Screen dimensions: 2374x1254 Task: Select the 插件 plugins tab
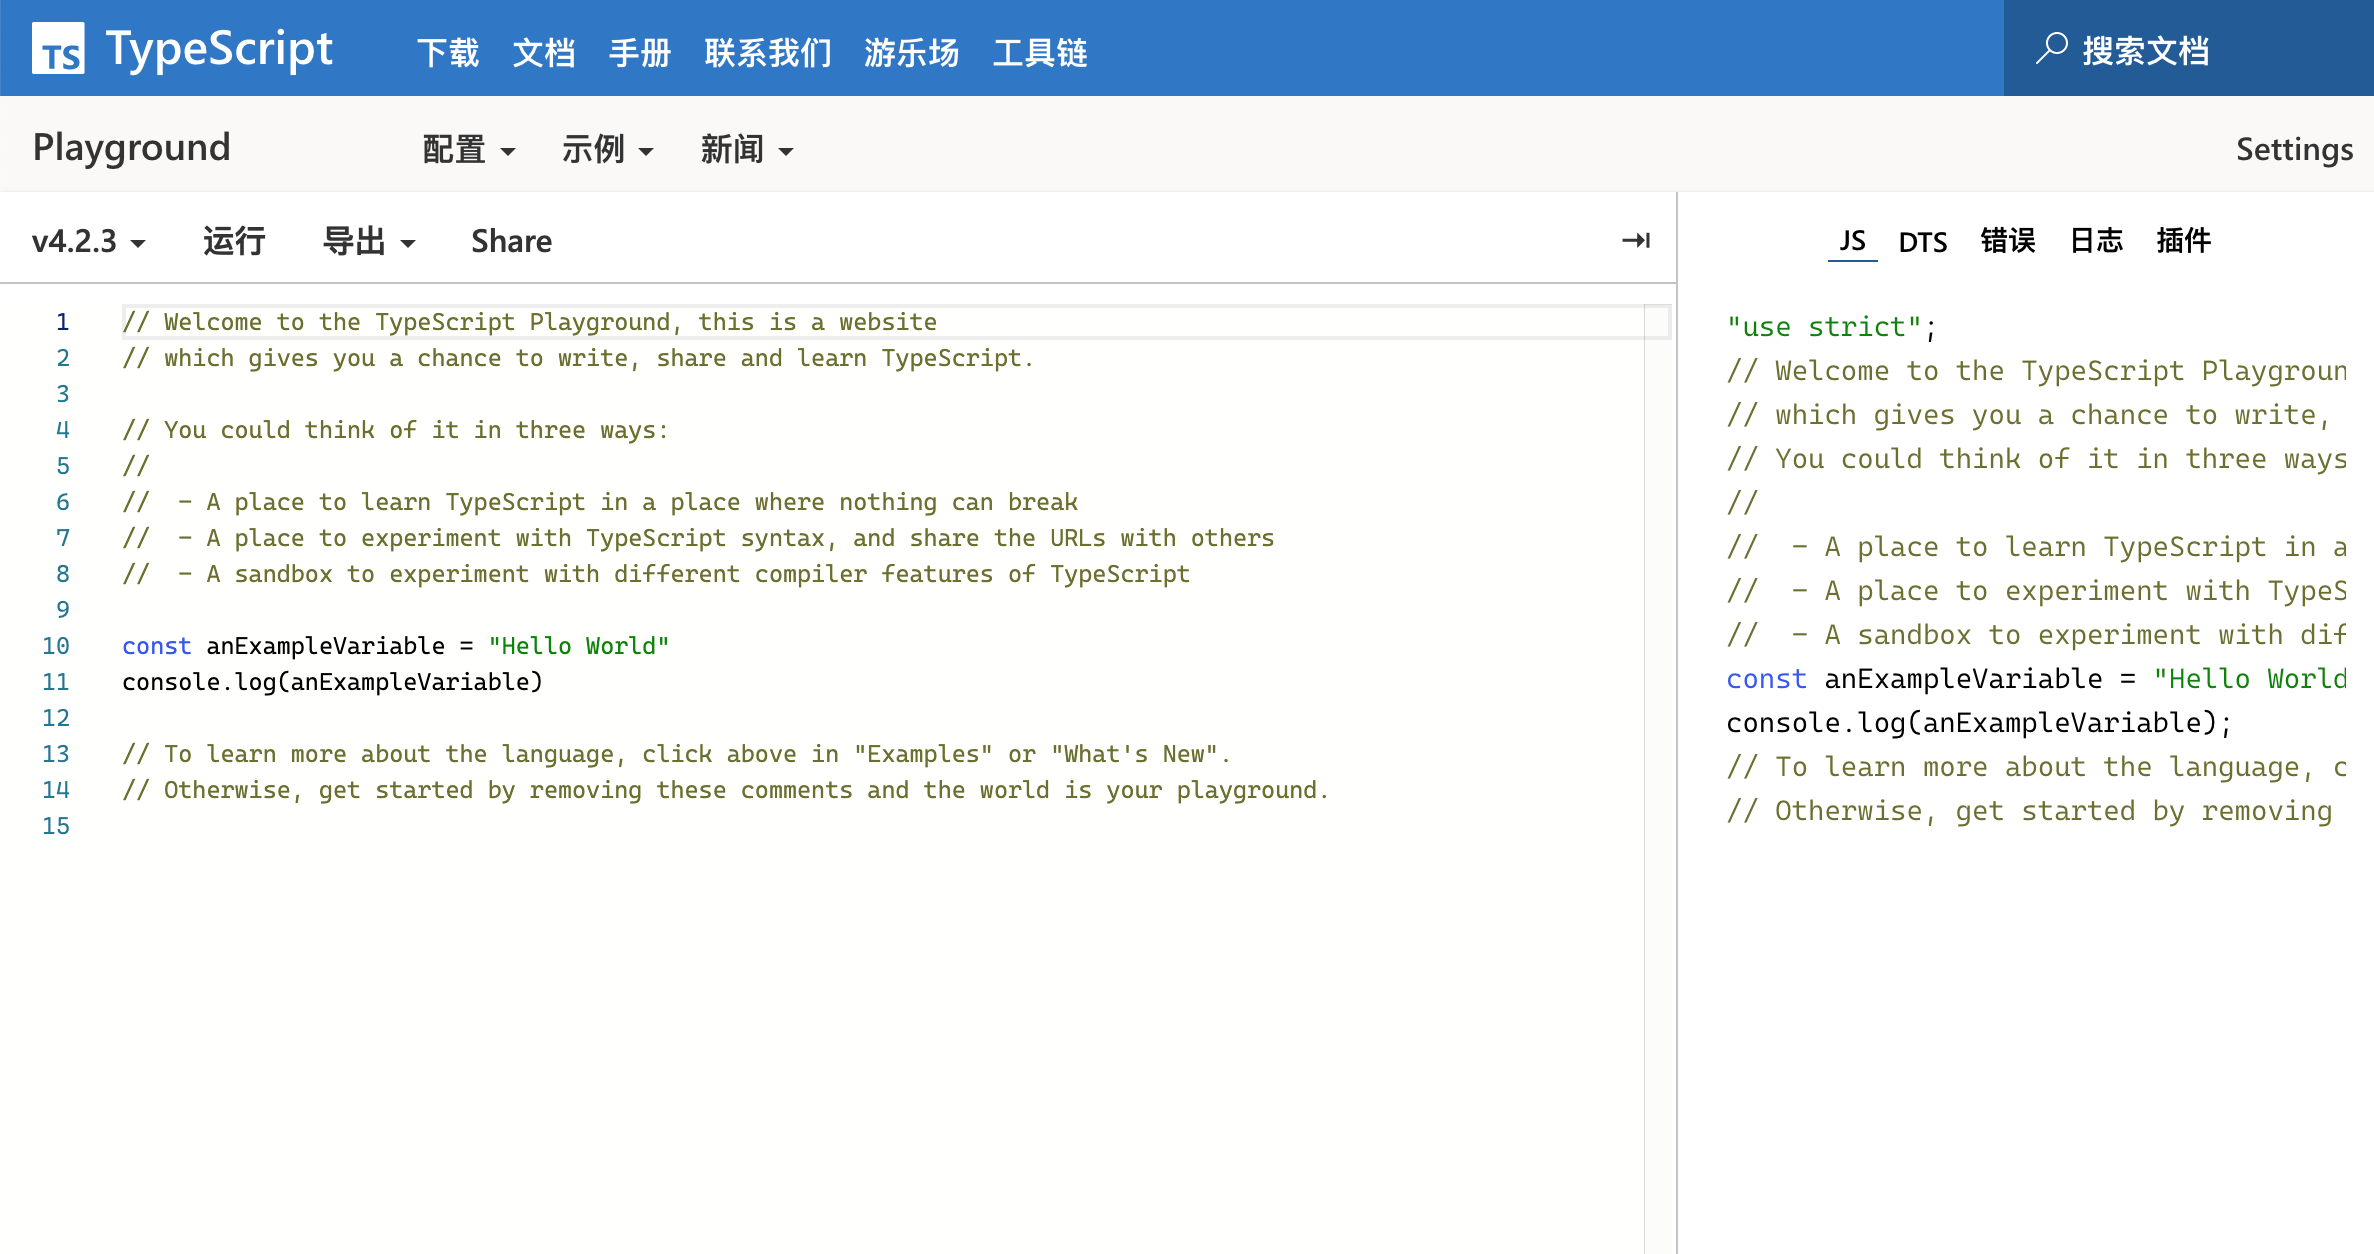tap(2183, 241)
